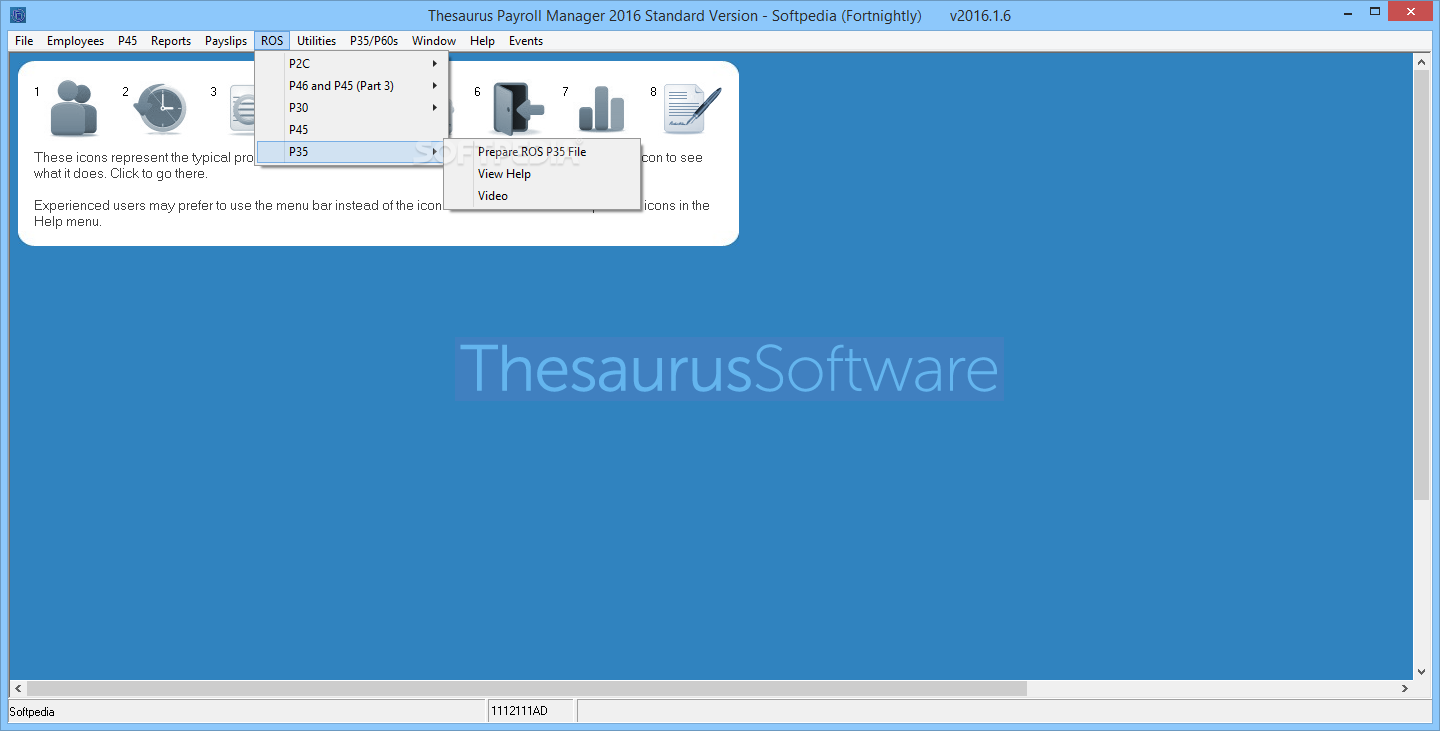Image resolution: width=1440 pixels, height=731 pixels.
Task: Open the Help menu
Action: click(482, 41)
